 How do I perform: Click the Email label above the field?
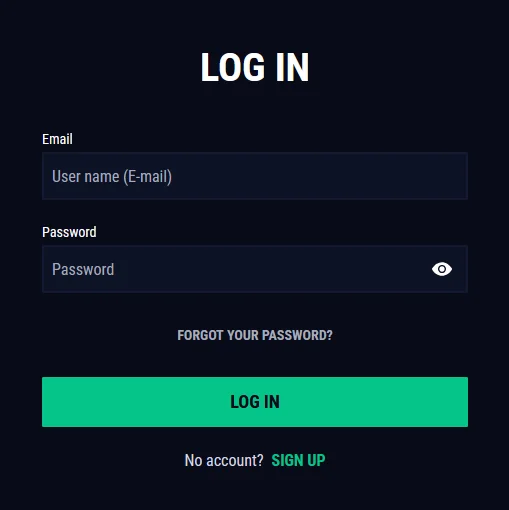(x=57, y=139)
